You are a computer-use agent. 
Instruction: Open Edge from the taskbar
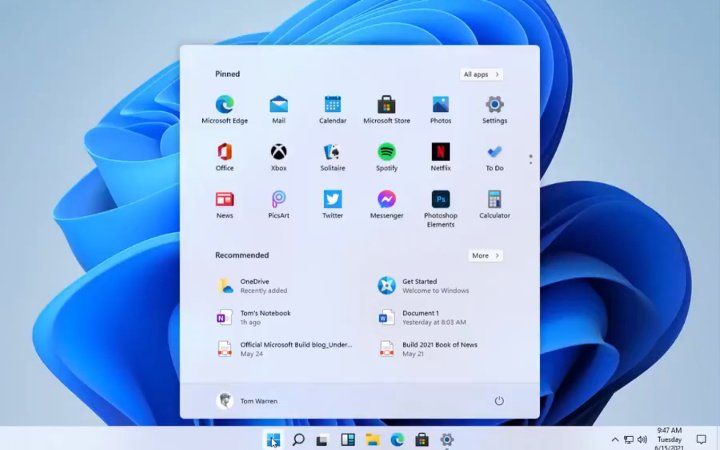click(397, 439)
